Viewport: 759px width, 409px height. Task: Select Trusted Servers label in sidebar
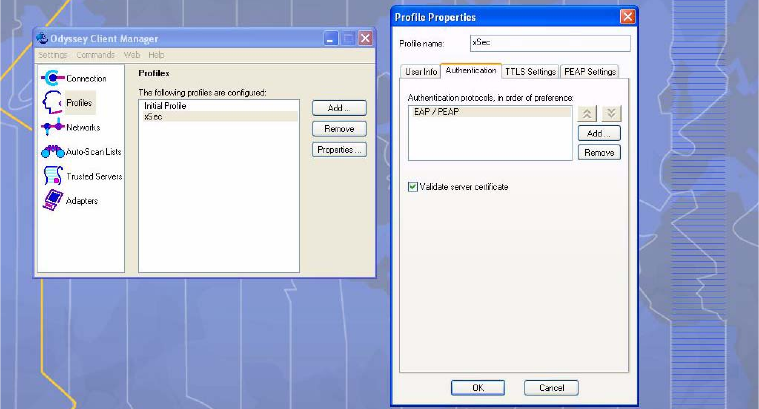(94, 176)
